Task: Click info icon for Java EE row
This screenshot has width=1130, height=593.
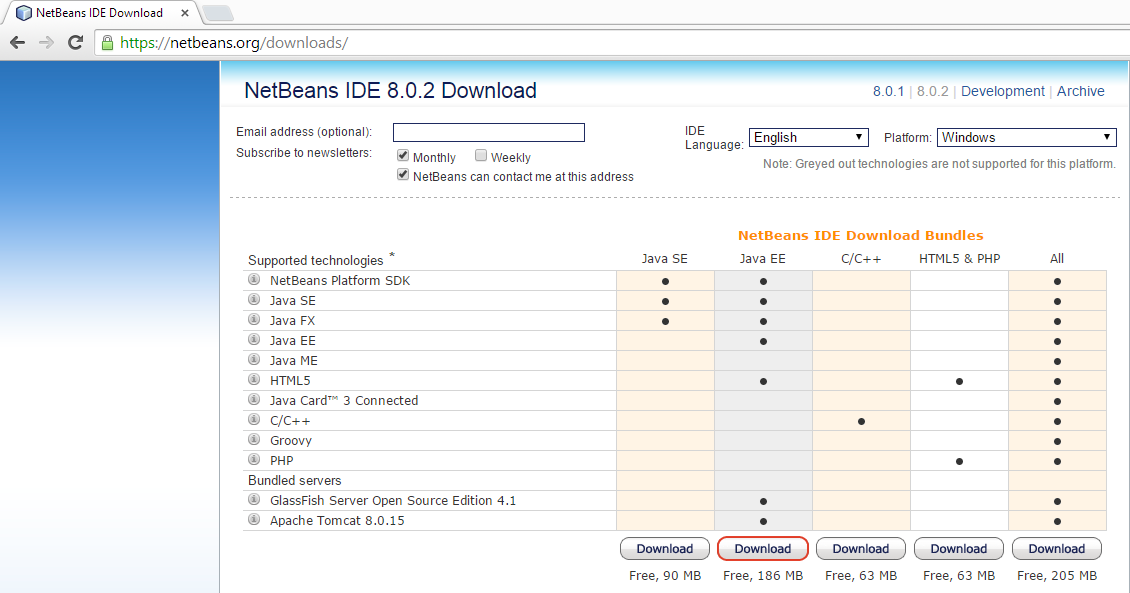Action: 254,339
